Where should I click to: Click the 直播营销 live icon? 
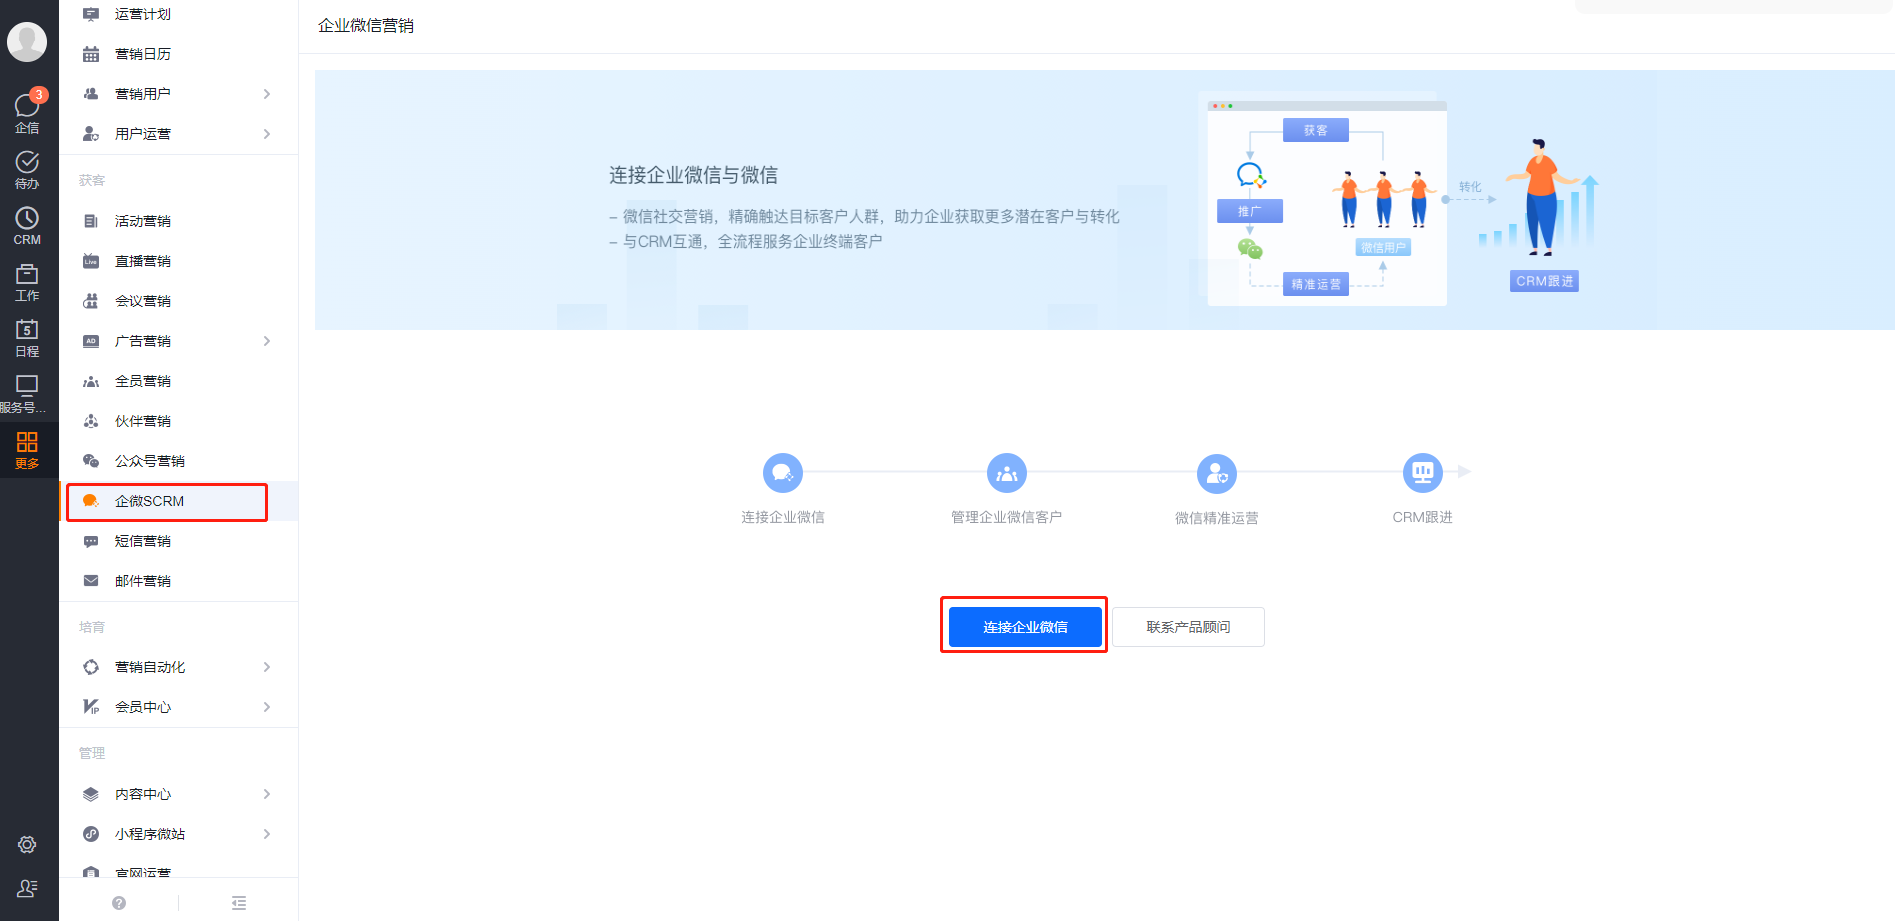click(x=91, y=261)
